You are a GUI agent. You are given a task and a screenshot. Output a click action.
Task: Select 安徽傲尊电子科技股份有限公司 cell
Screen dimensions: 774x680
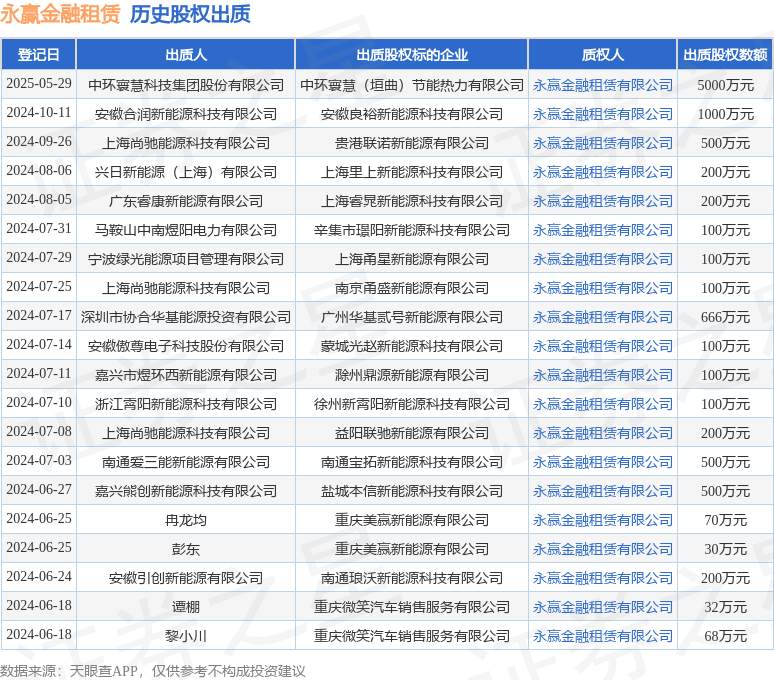(x=186, y=346)
